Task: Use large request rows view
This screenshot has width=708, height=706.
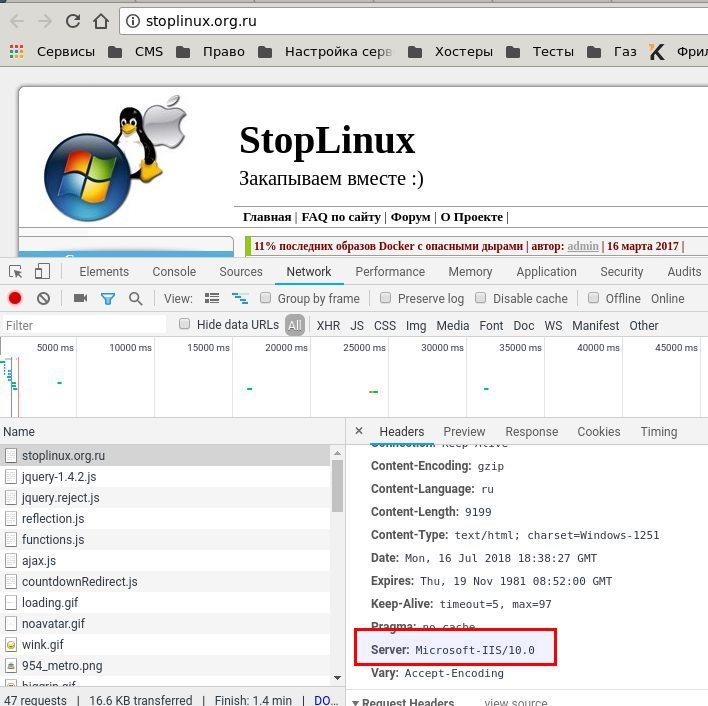Action: [212, 298]
